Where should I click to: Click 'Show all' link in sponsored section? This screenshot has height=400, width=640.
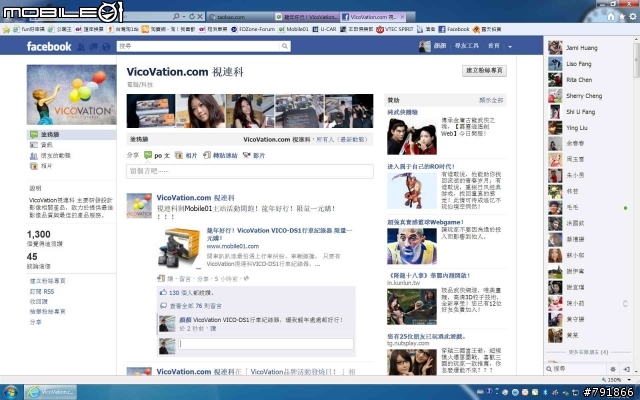tap(491, 100)
